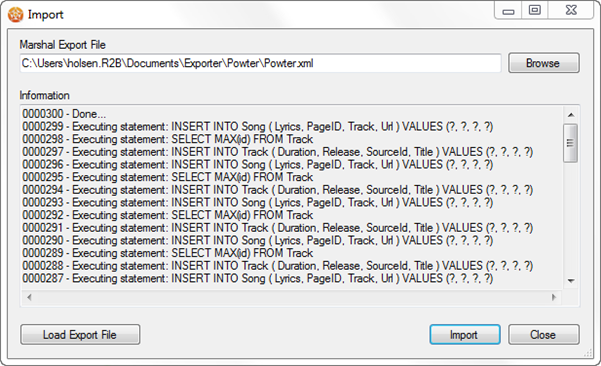Click the Marshal Export File label

tap(62, 45)
